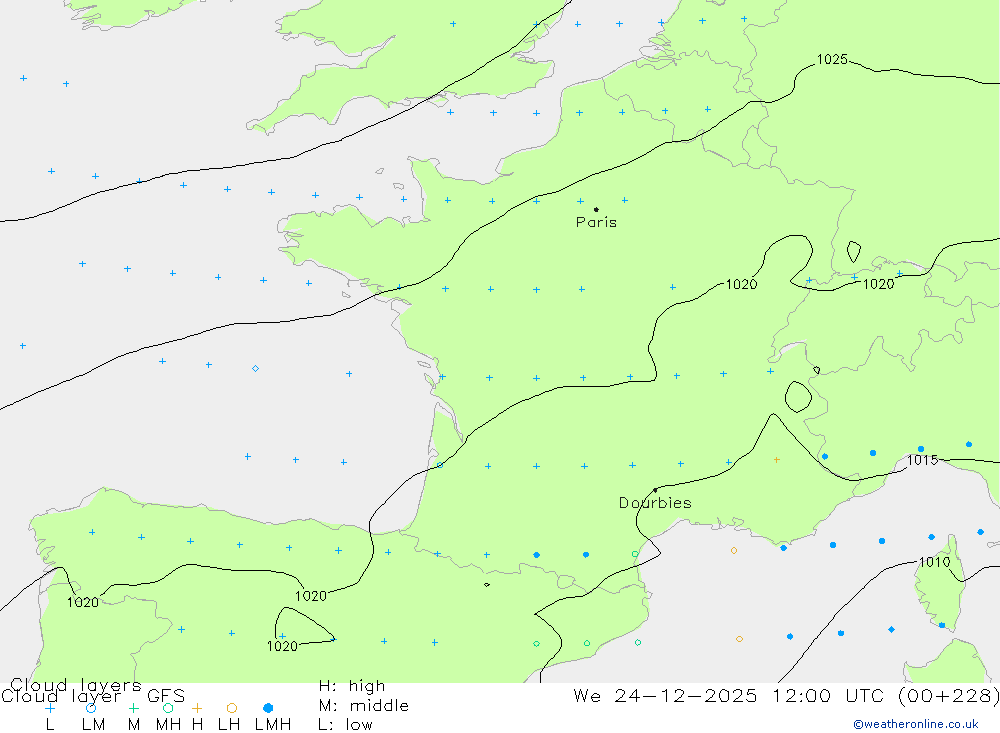The image size is (1000, 733).
Task: Click the Dourbies city label
Action: click(655, 503)
